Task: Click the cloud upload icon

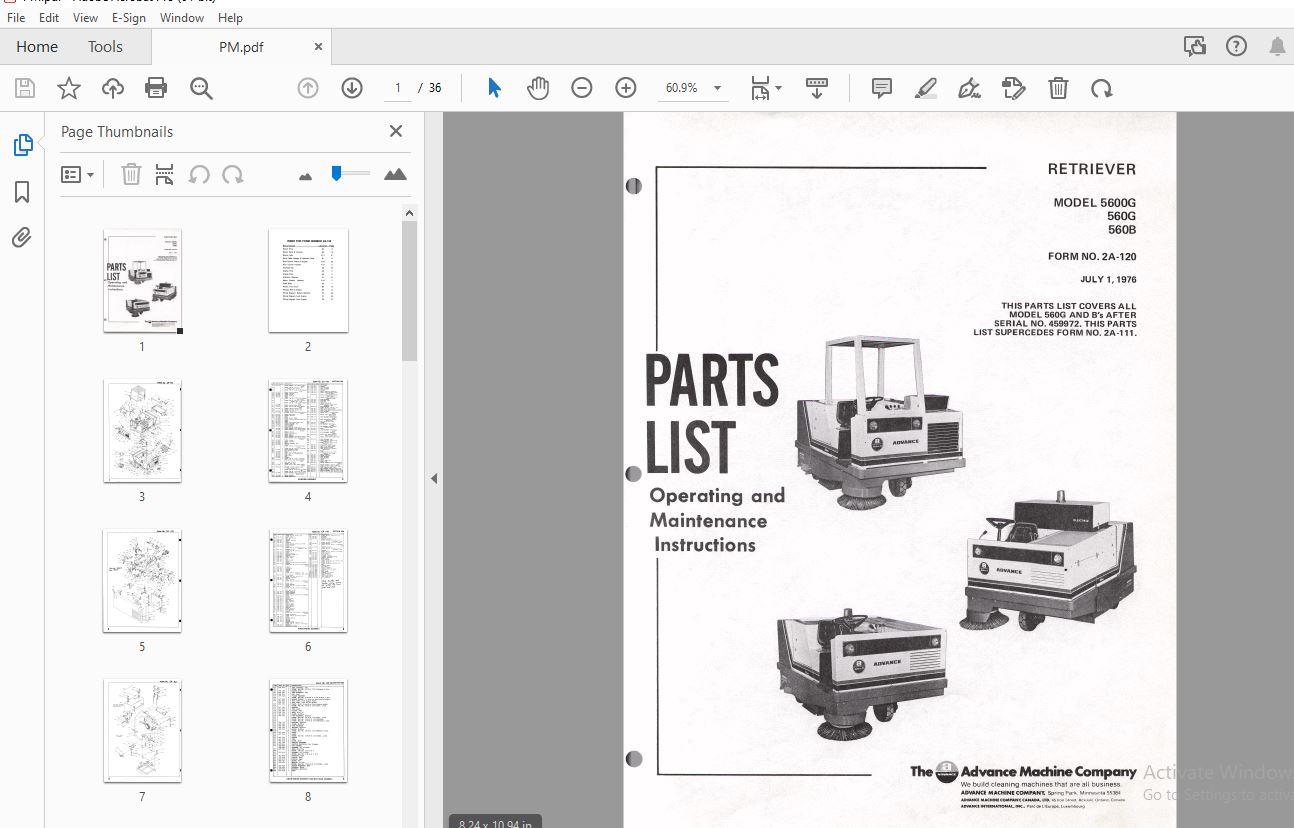Action: (x=113, y=88)
